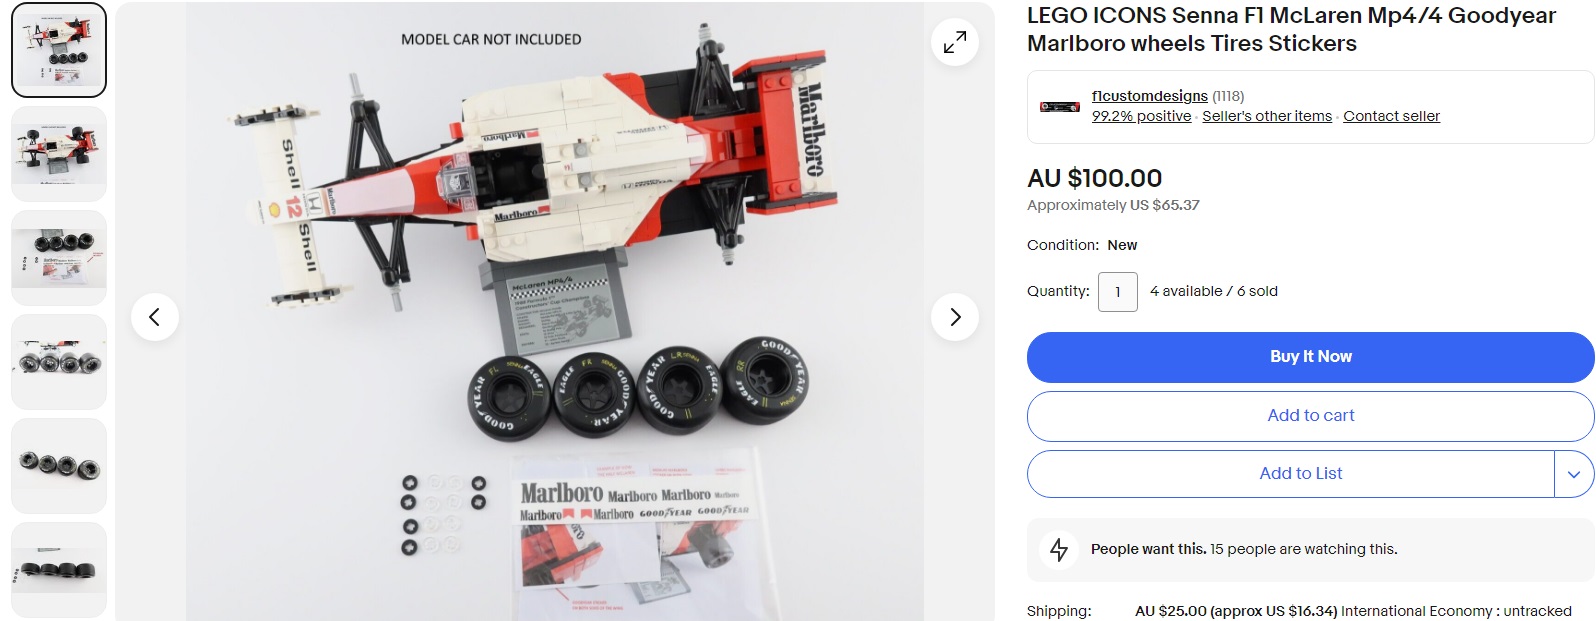Choose the fifth thumbnail of four tires
The height and width of the screenshot is (621, 1596).
click(59, 466)
